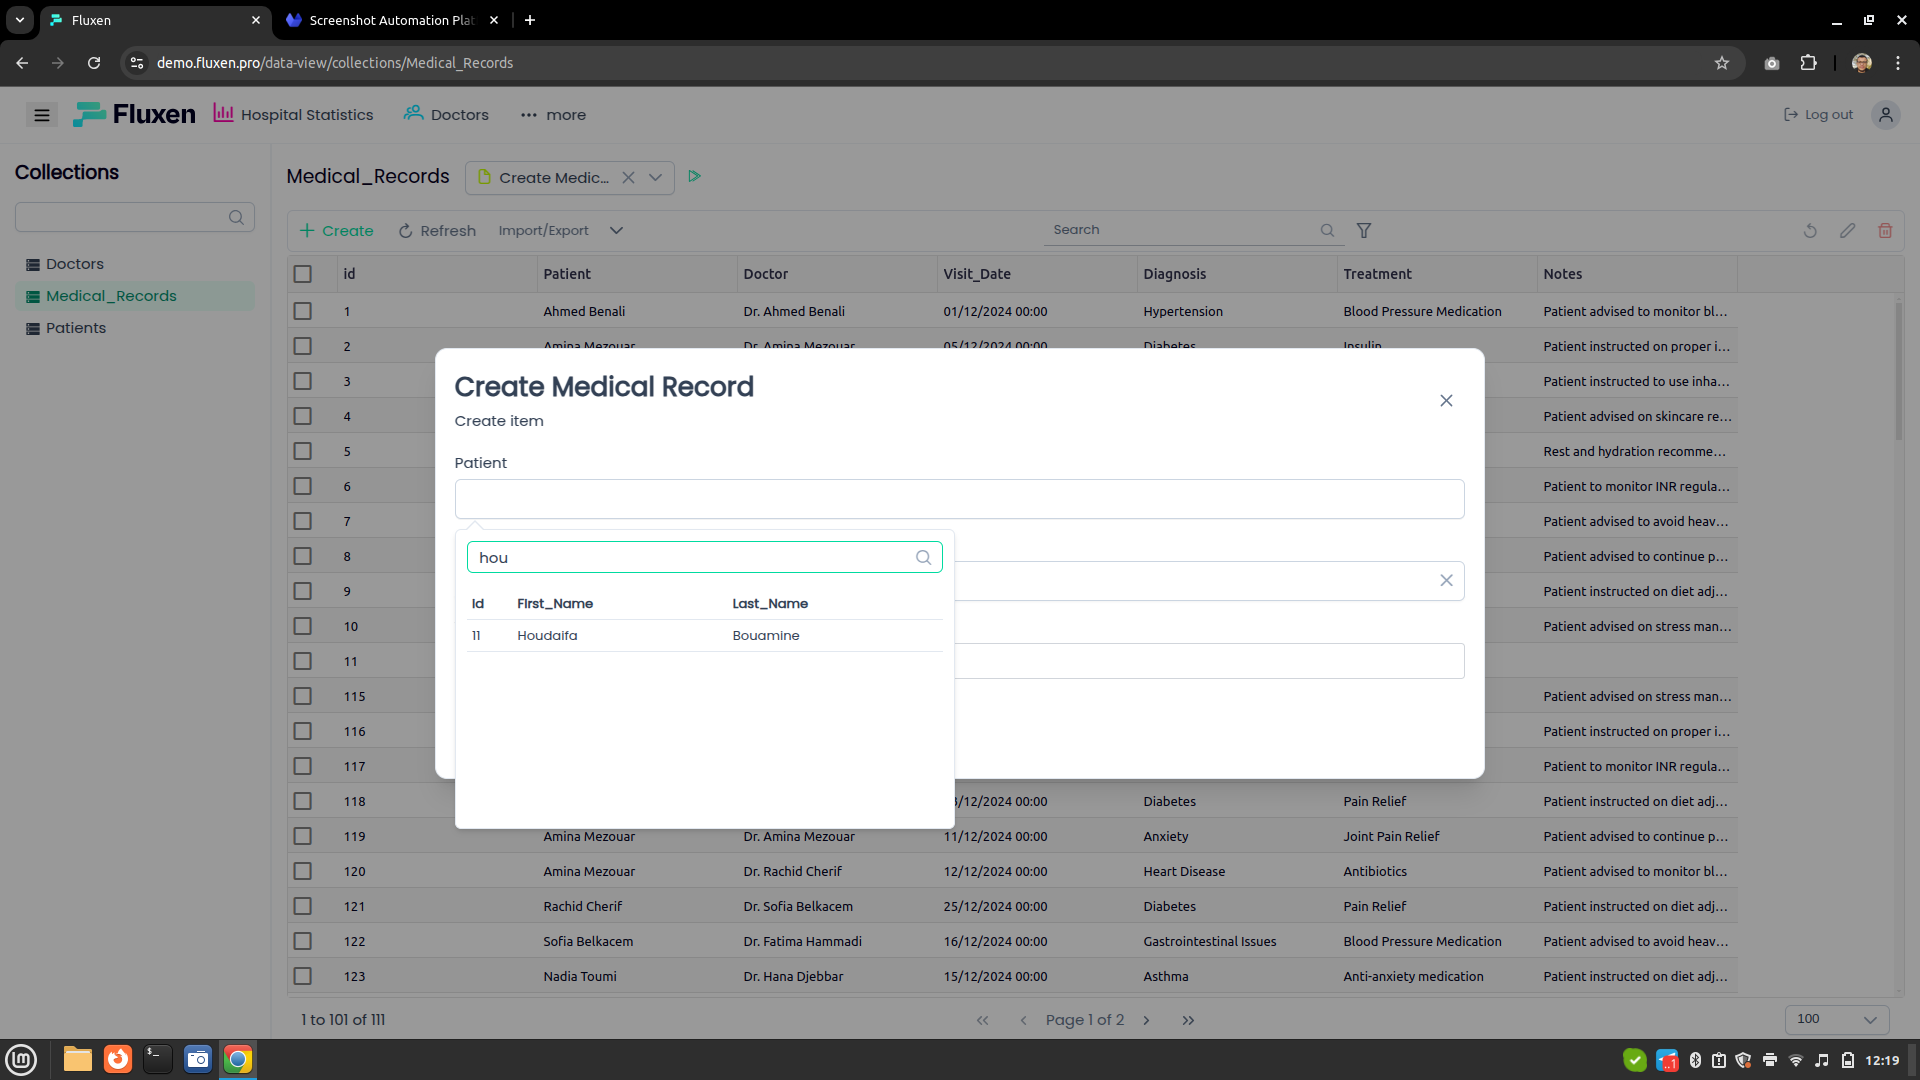Click the edit pencil icon

pyautogui.click(x=1847, y=231)
